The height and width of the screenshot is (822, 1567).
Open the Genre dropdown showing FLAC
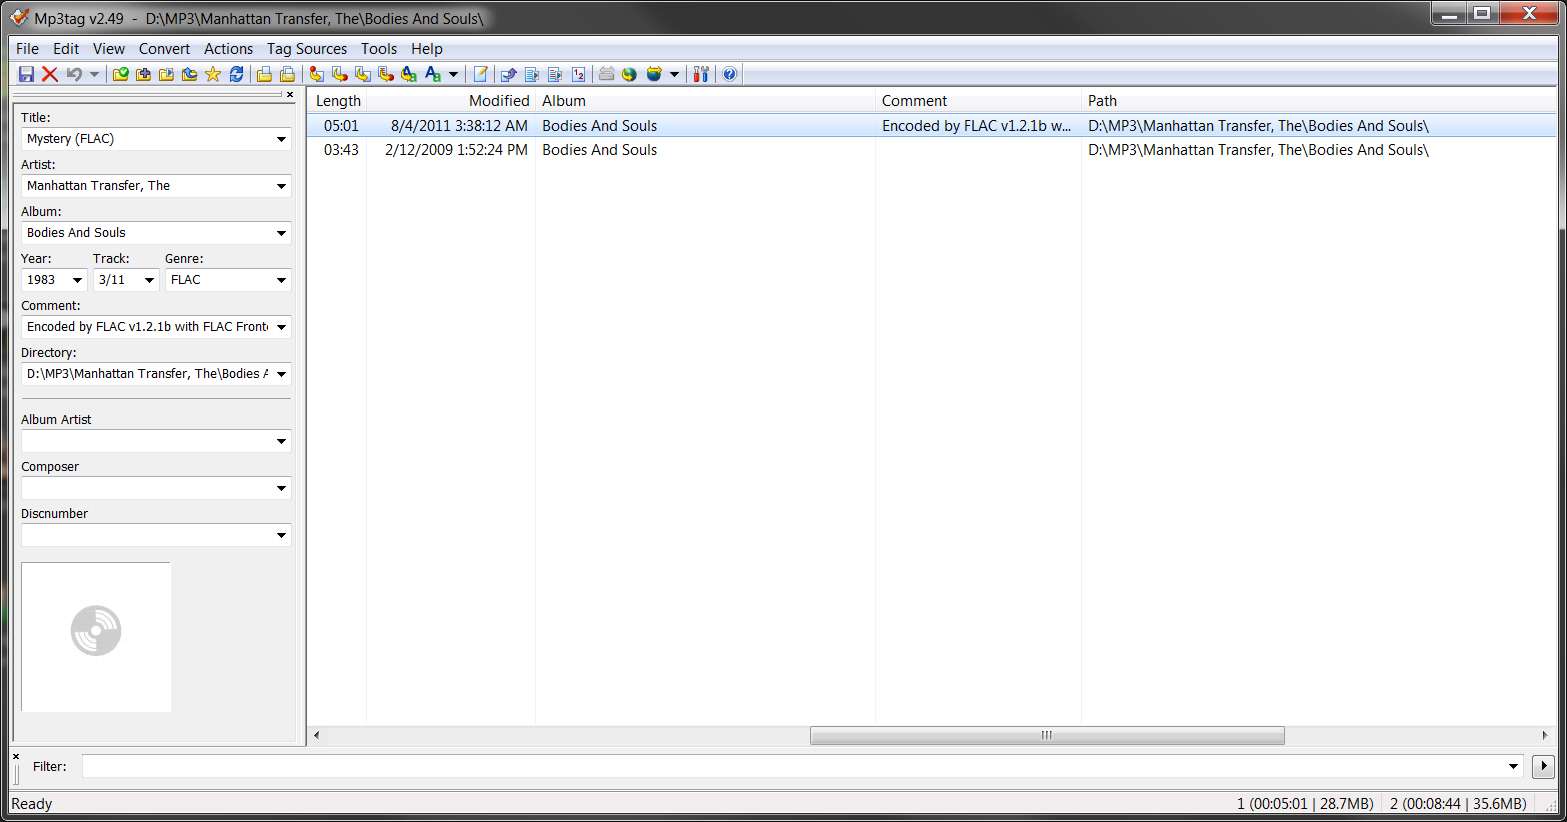(281, 280)
